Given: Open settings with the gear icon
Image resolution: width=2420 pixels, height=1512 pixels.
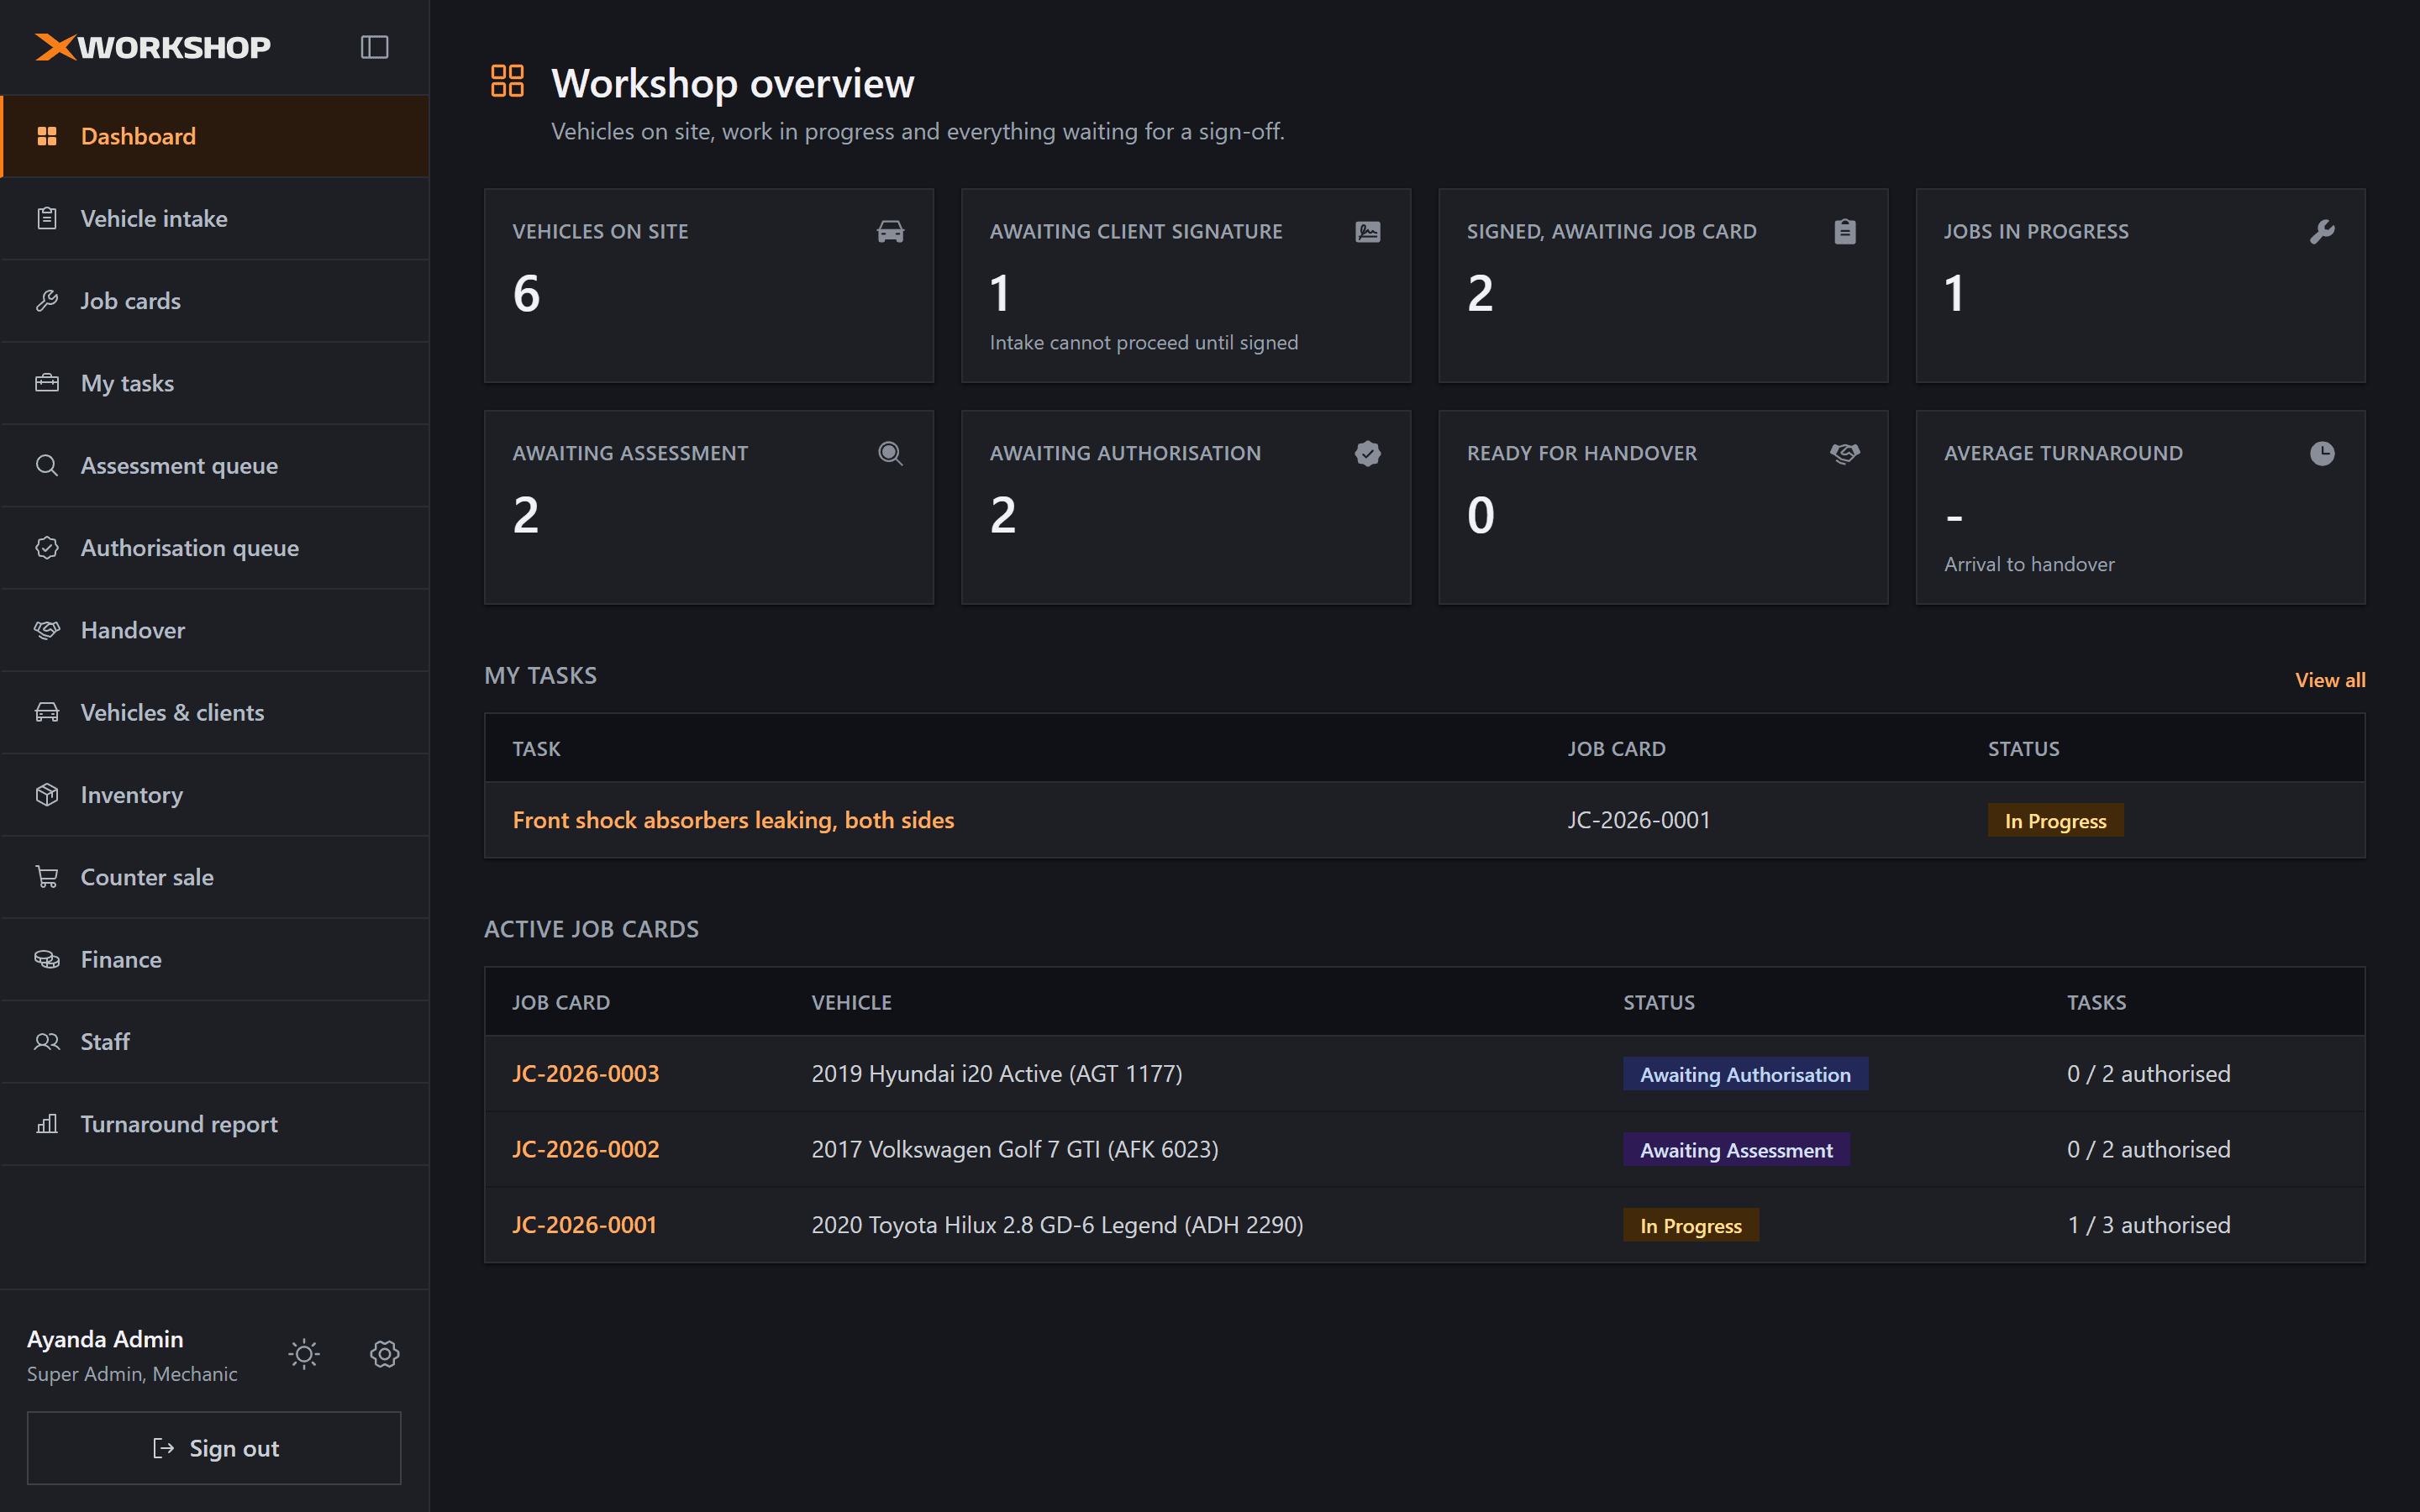Looking at the screenshot, I should tap(385, 1354).
